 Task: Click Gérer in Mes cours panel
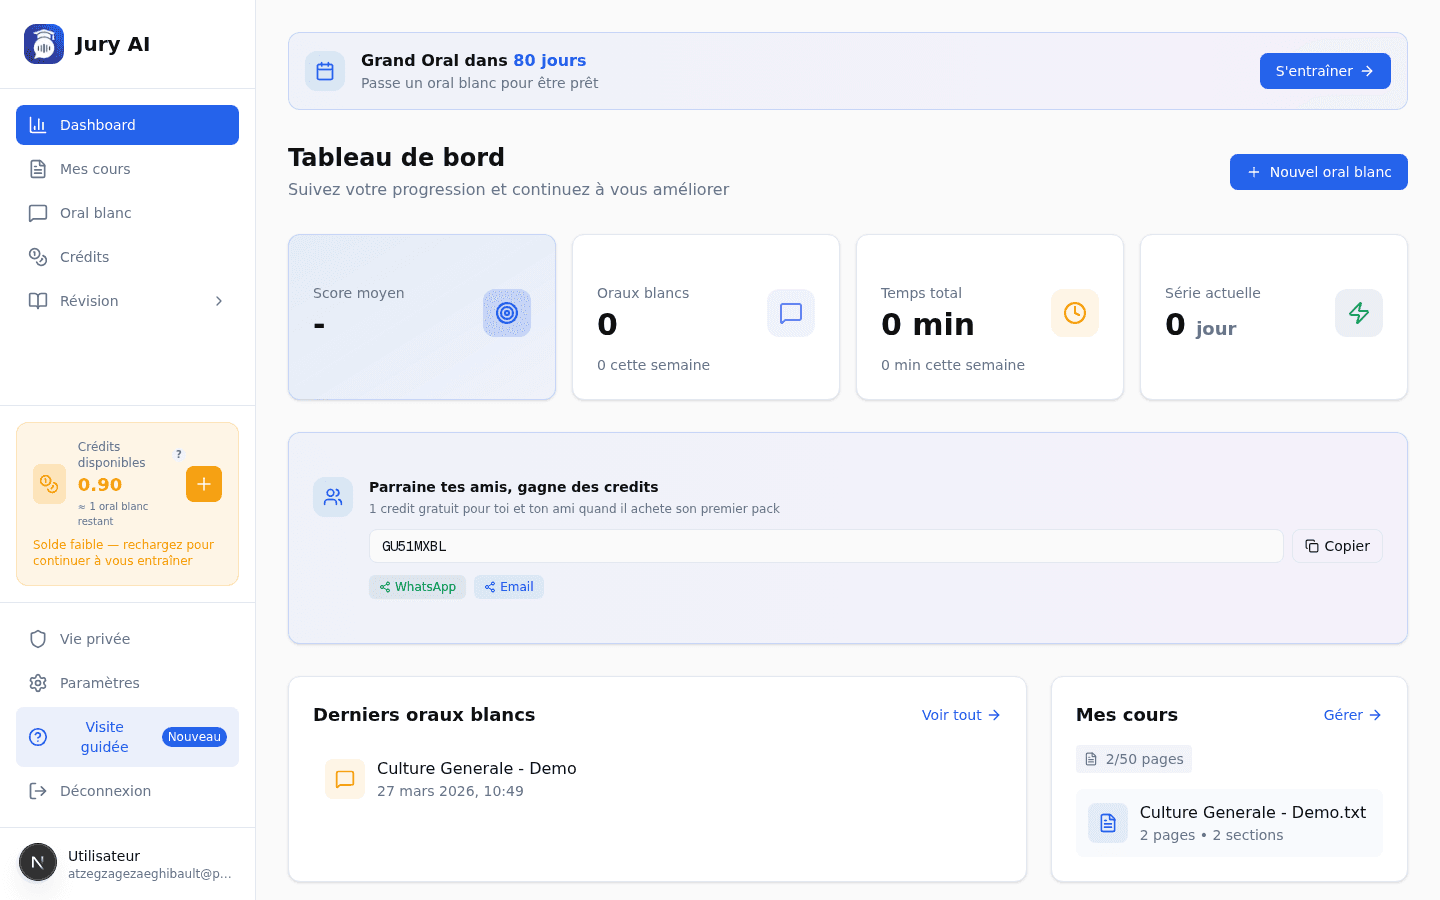[x=1351, y=714]
